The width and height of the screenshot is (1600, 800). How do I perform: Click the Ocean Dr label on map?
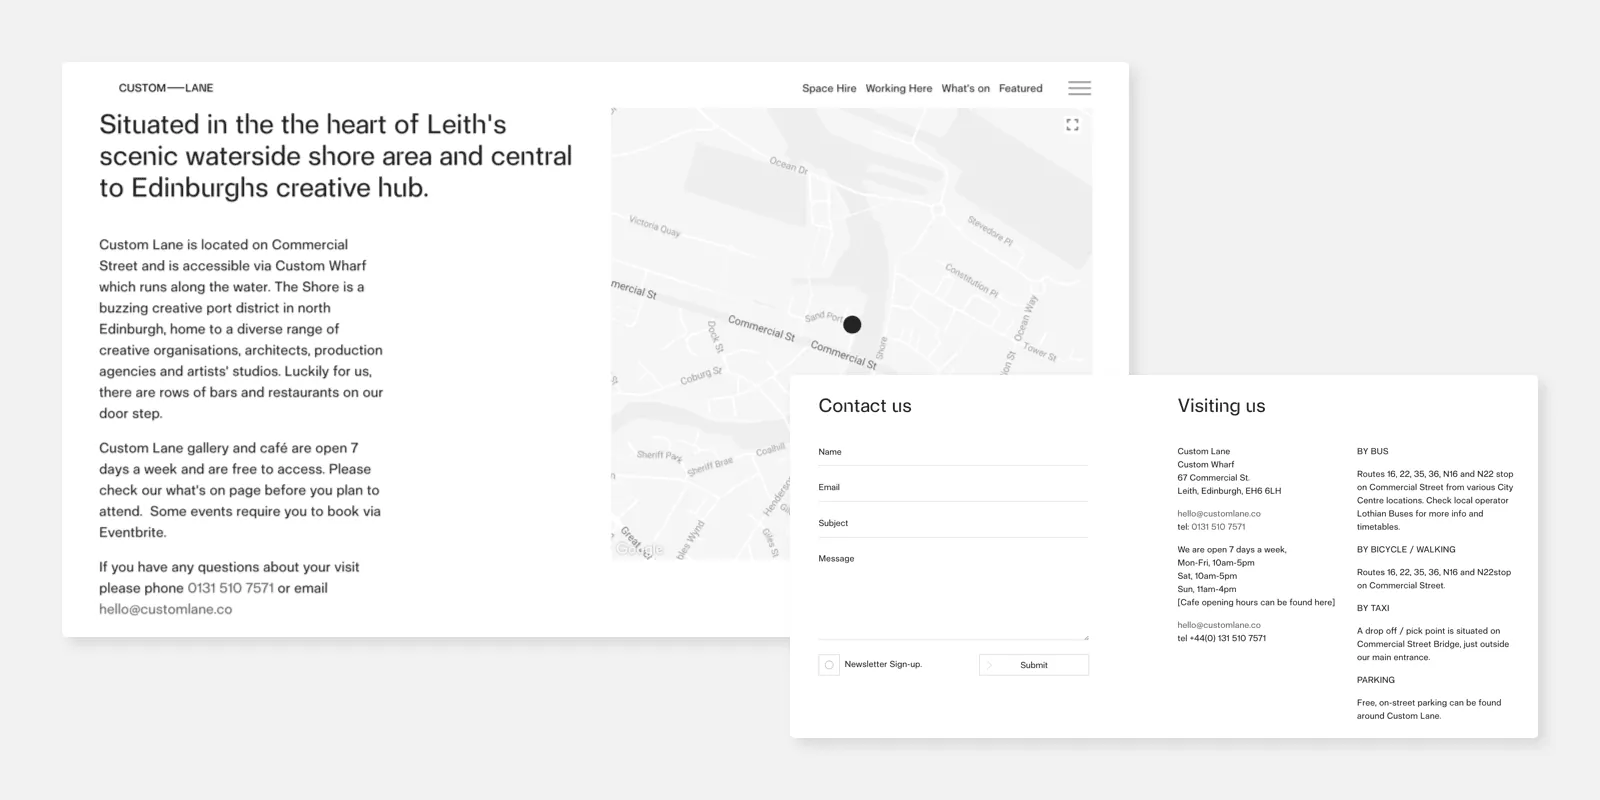click(x=788, y=165)
